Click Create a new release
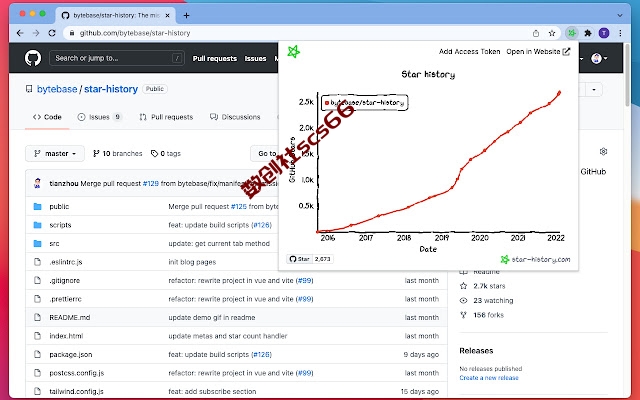 489,378
